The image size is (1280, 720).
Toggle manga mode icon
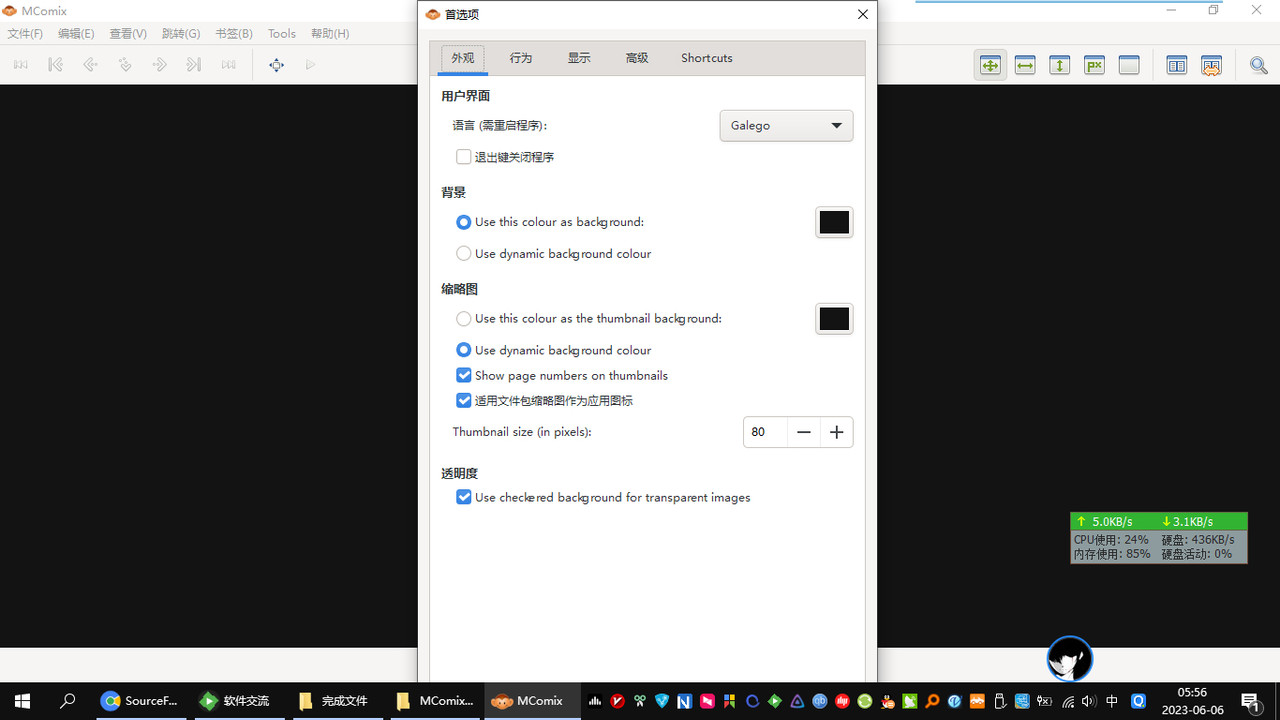(x=1211, y=65)
